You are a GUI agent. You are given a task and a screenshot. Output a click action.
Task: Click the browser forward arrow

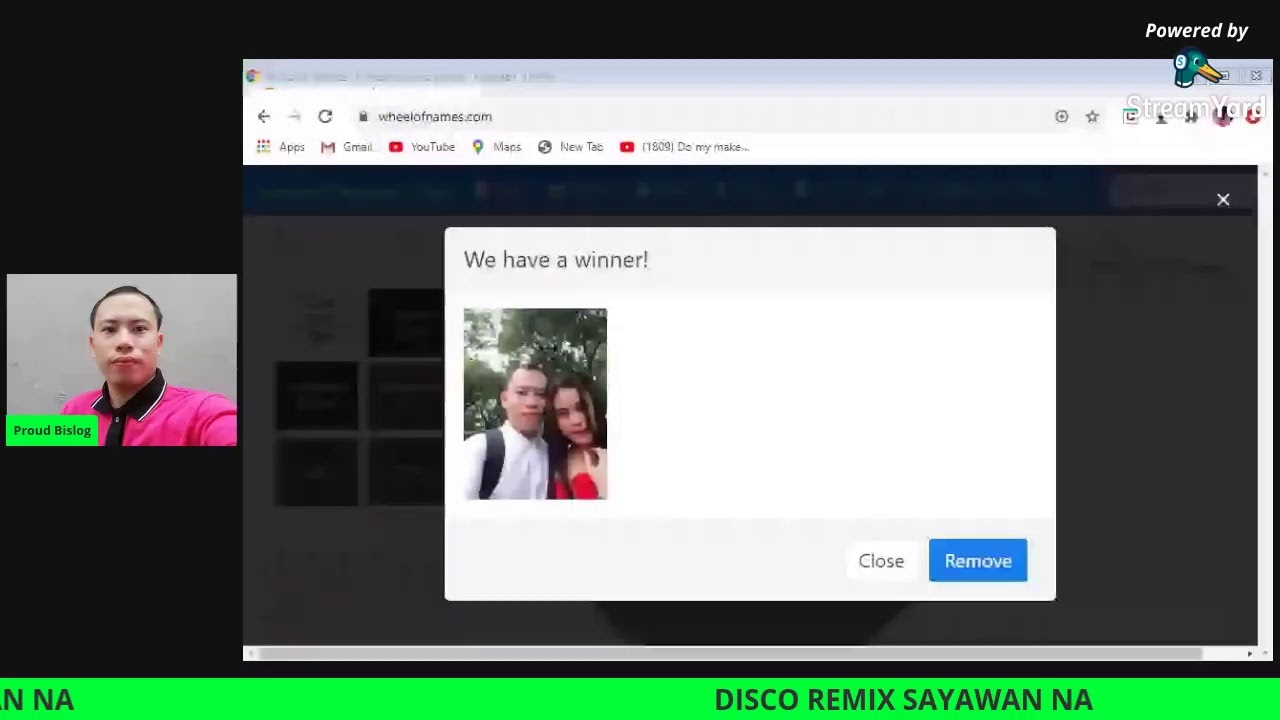tap(294, 116)
